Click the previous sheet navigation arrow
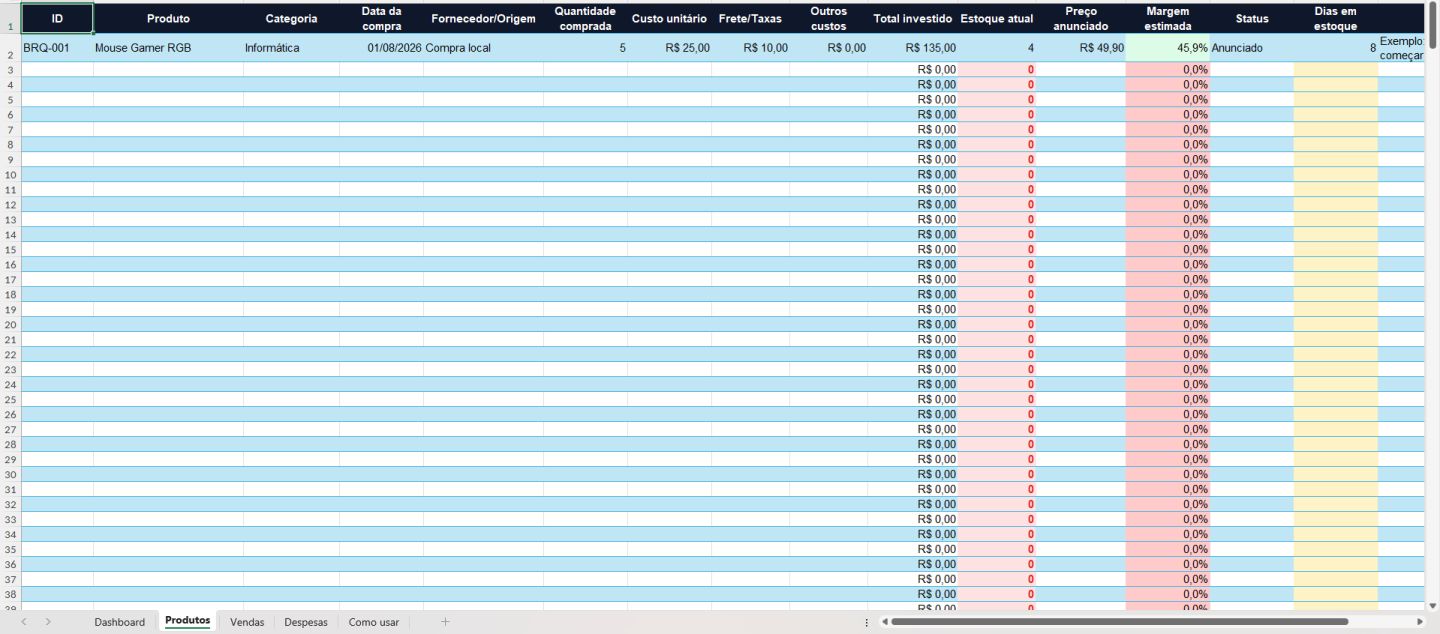The width and height of the screenshot is (1440, 634). [24, 622]
